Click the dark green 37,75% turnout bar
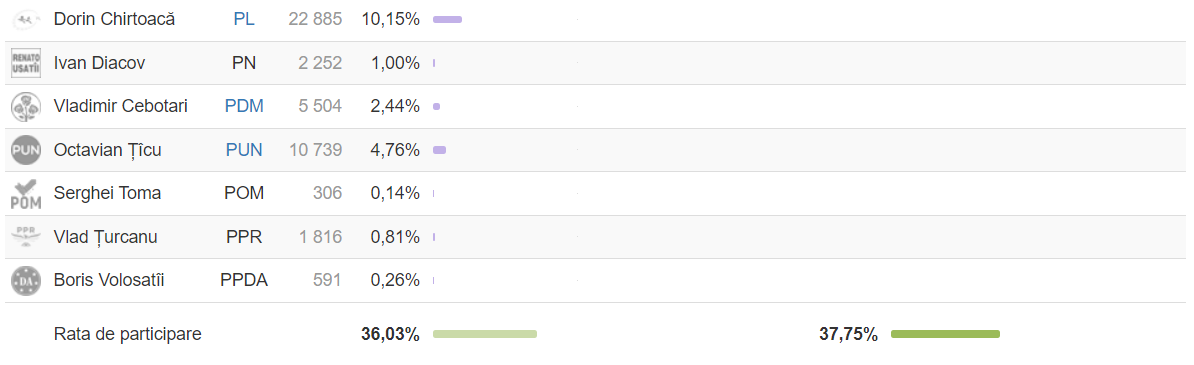 click(x=945, y=334)
